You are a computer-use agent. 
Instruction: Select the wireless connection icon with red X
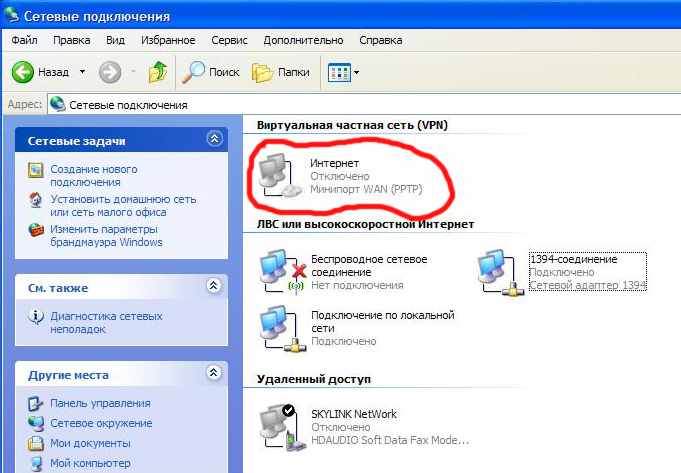(283, 272)
